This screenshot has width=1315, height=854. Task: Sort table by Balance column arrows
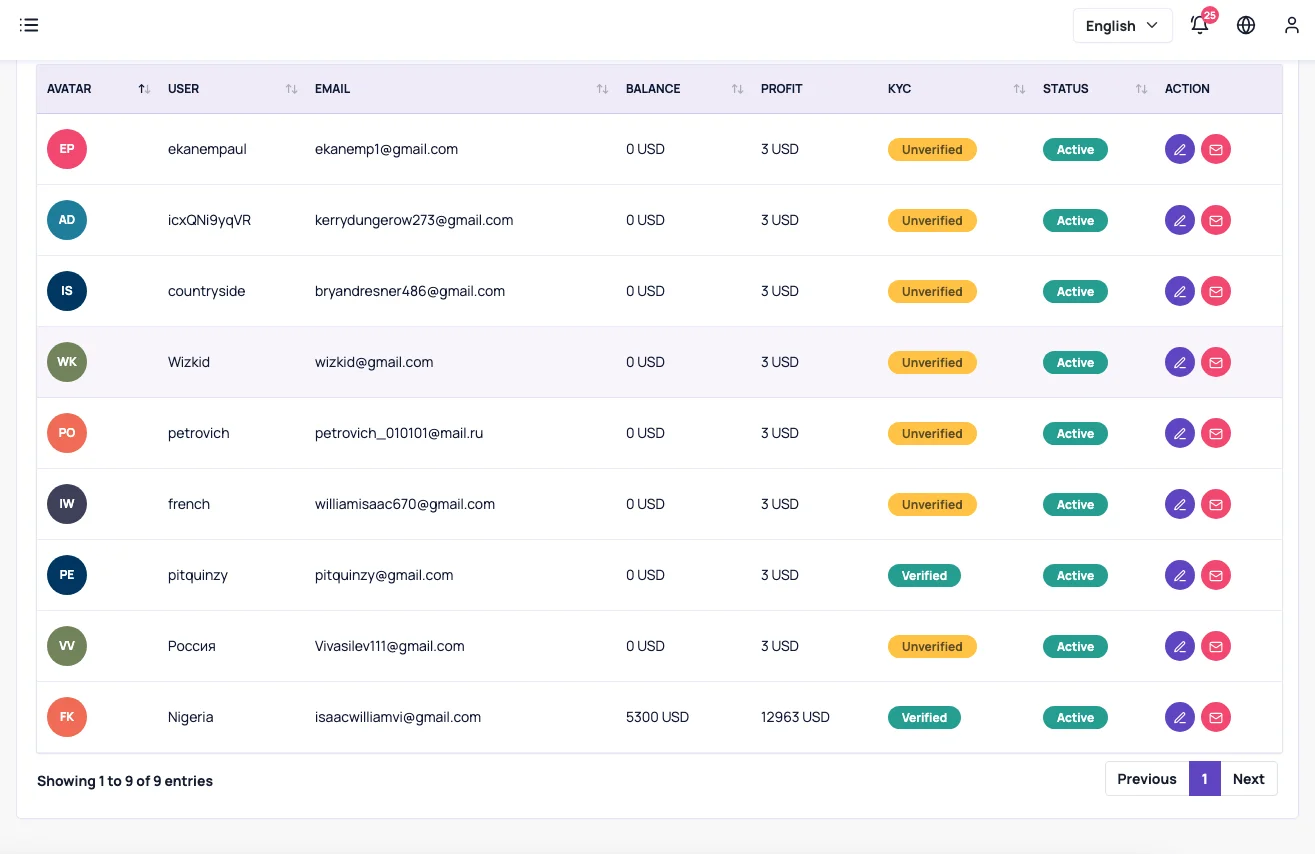[x=737, y=89]
